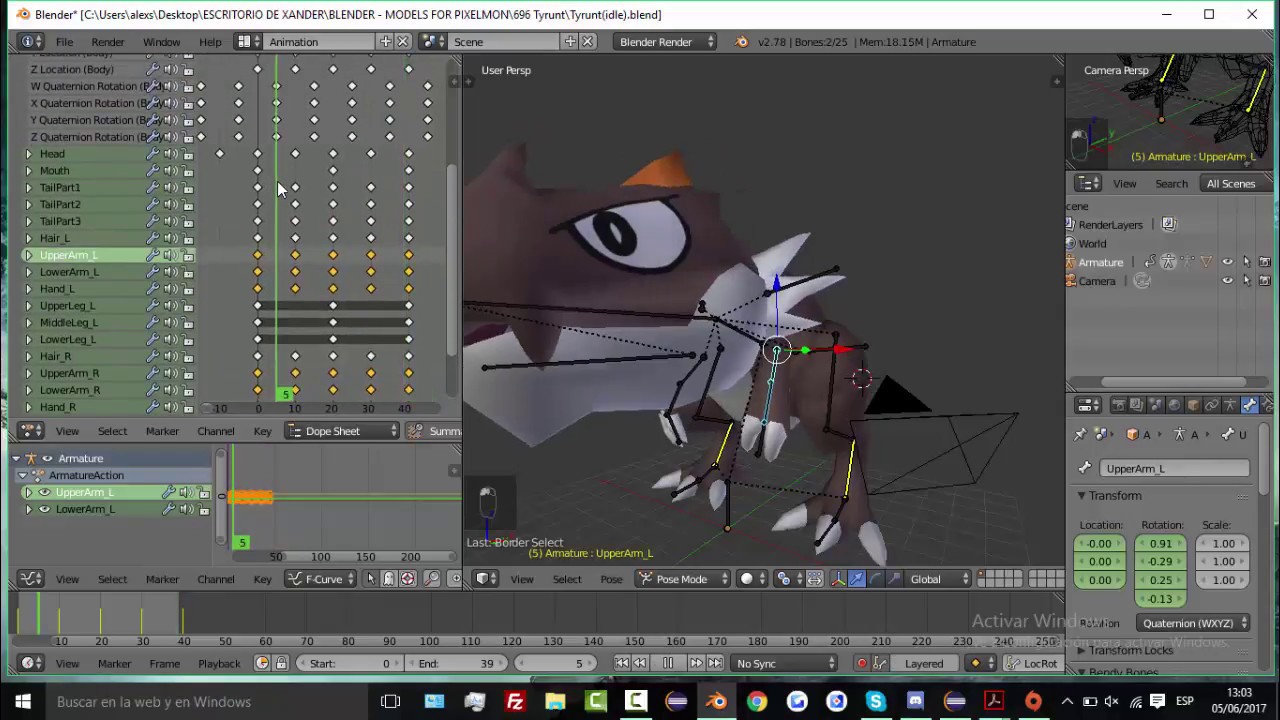Open the Marker menu in the timeline header
The image size is (1280, 720).
114,663
